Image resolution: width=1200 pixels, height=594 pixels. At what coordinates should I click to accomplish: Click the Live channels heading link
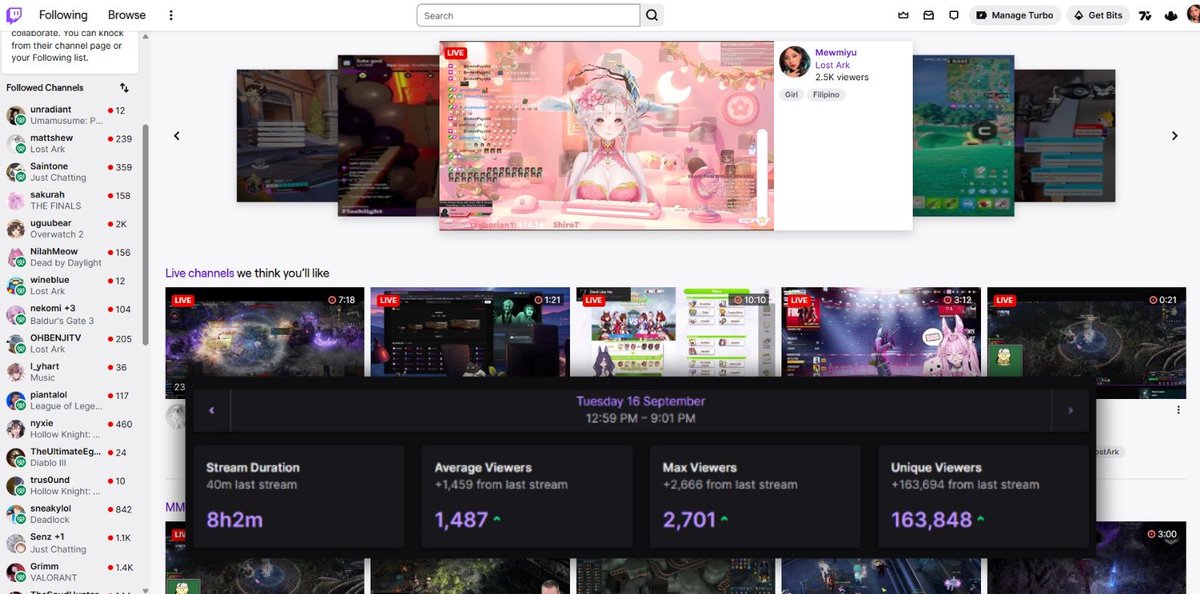point(200,273)
